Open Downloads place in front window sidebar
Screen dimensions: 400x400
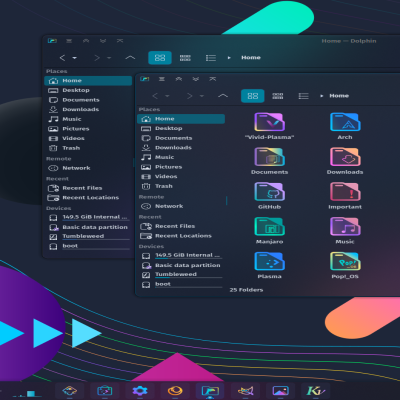tap(181, 148)
